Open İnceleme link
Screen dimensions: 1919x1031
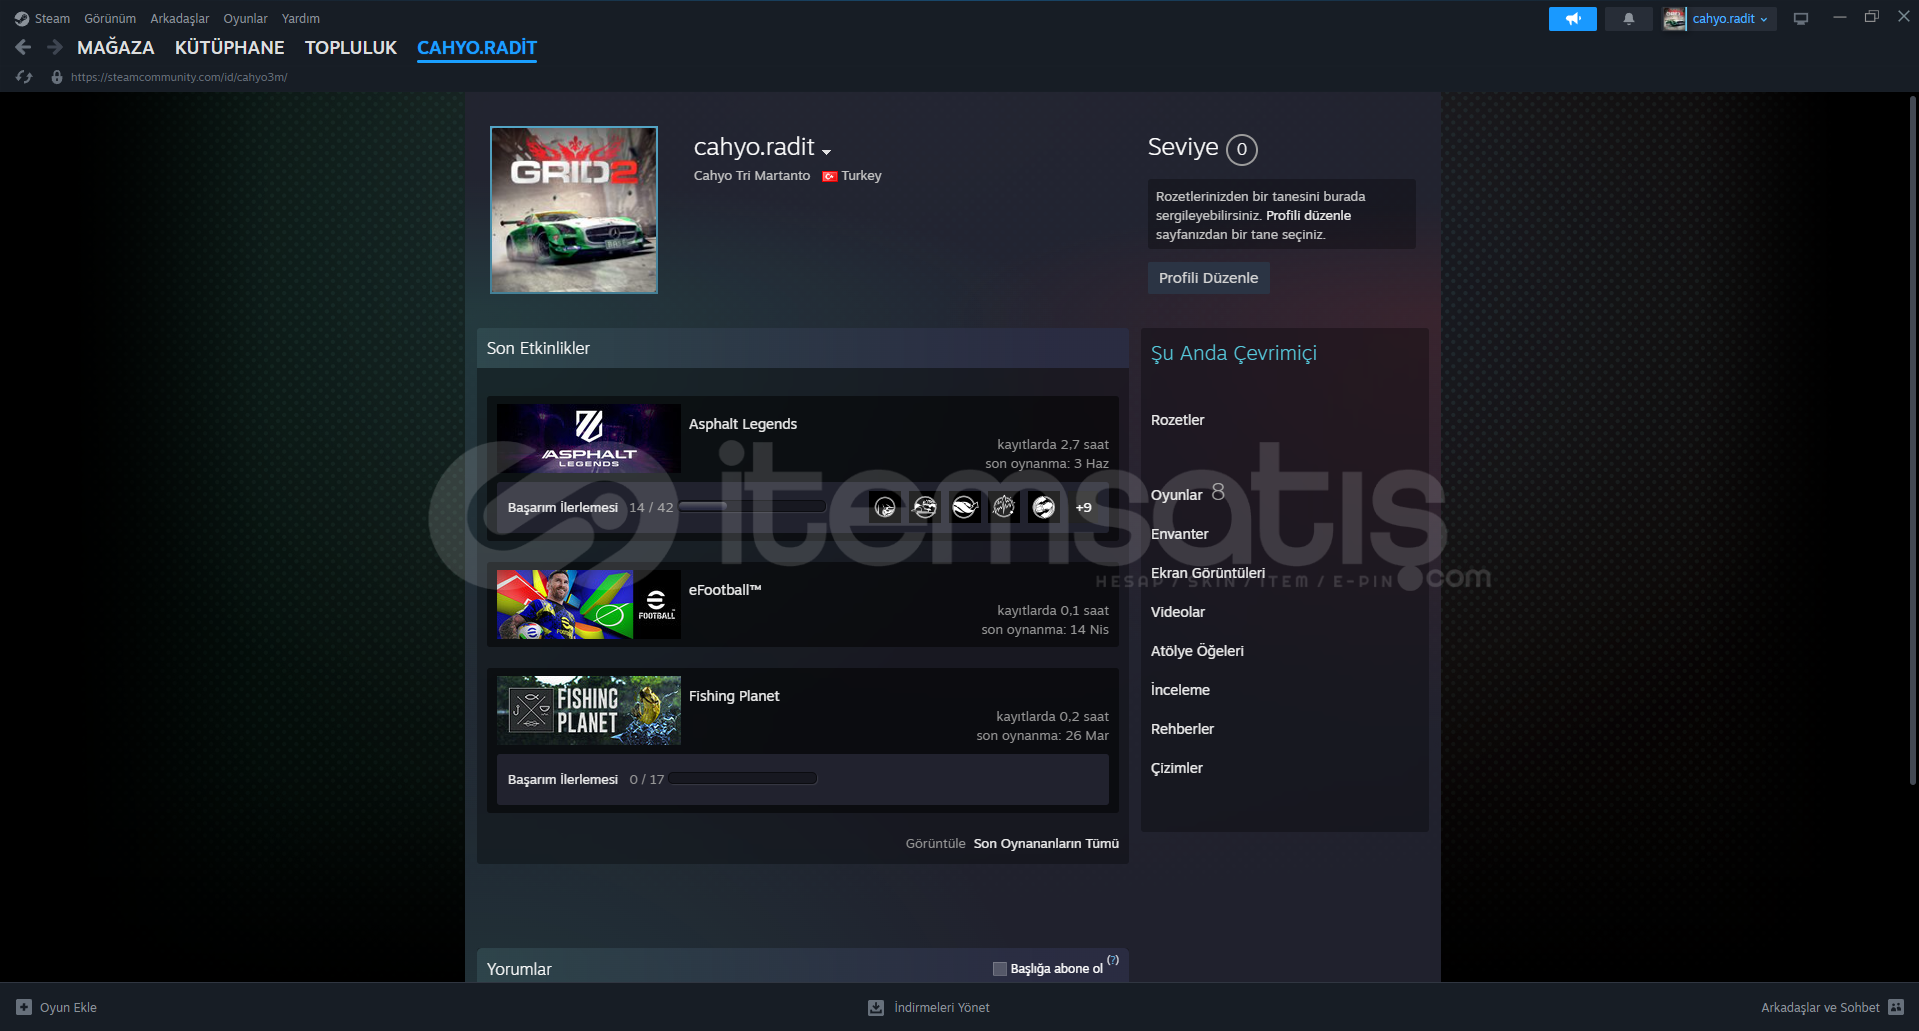tap(1181, 690)
